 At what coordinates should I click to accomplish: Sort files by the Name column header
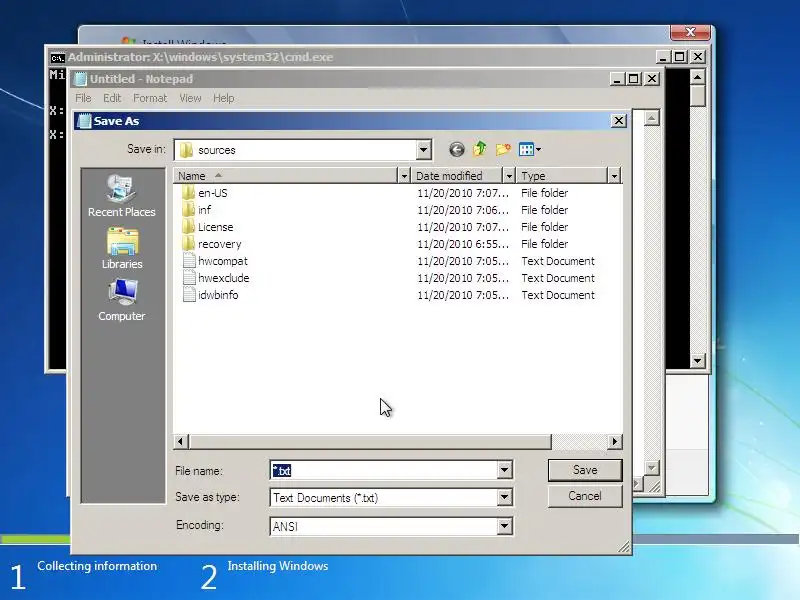click(285, 176)
